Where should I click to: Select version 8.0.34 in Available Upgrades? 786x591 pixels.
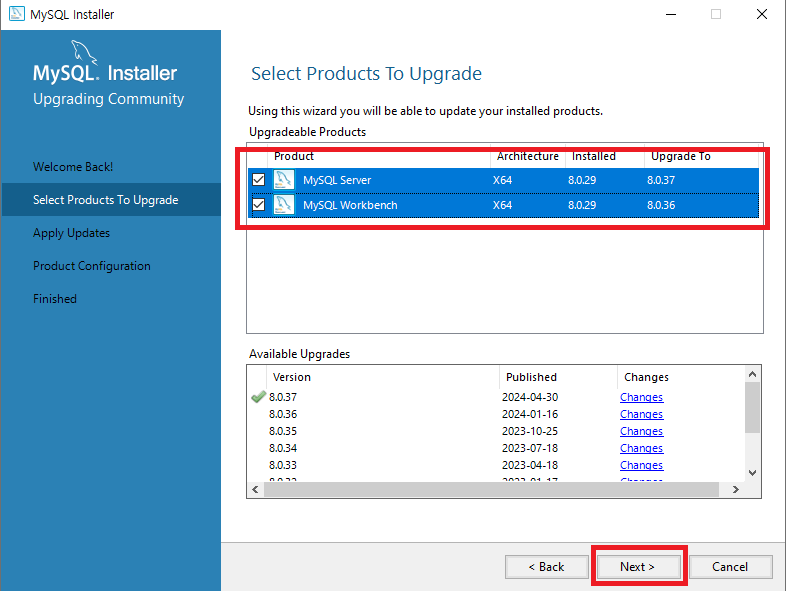point(283,448)
